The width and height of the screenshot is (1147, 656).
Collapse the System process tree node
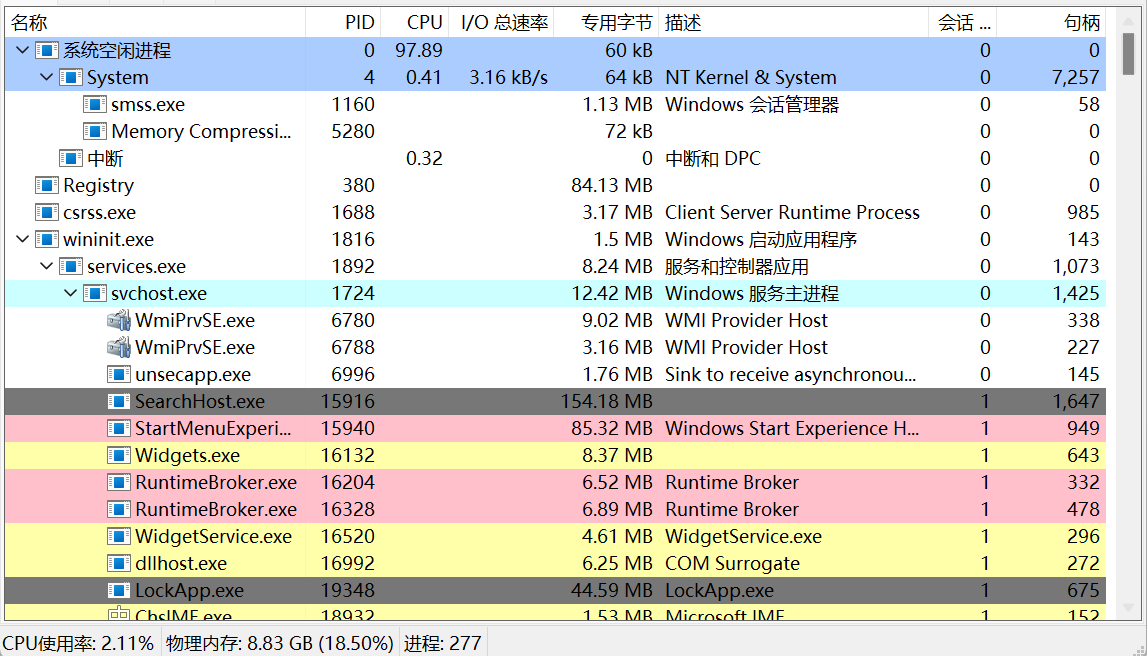[x=46, y=78]
